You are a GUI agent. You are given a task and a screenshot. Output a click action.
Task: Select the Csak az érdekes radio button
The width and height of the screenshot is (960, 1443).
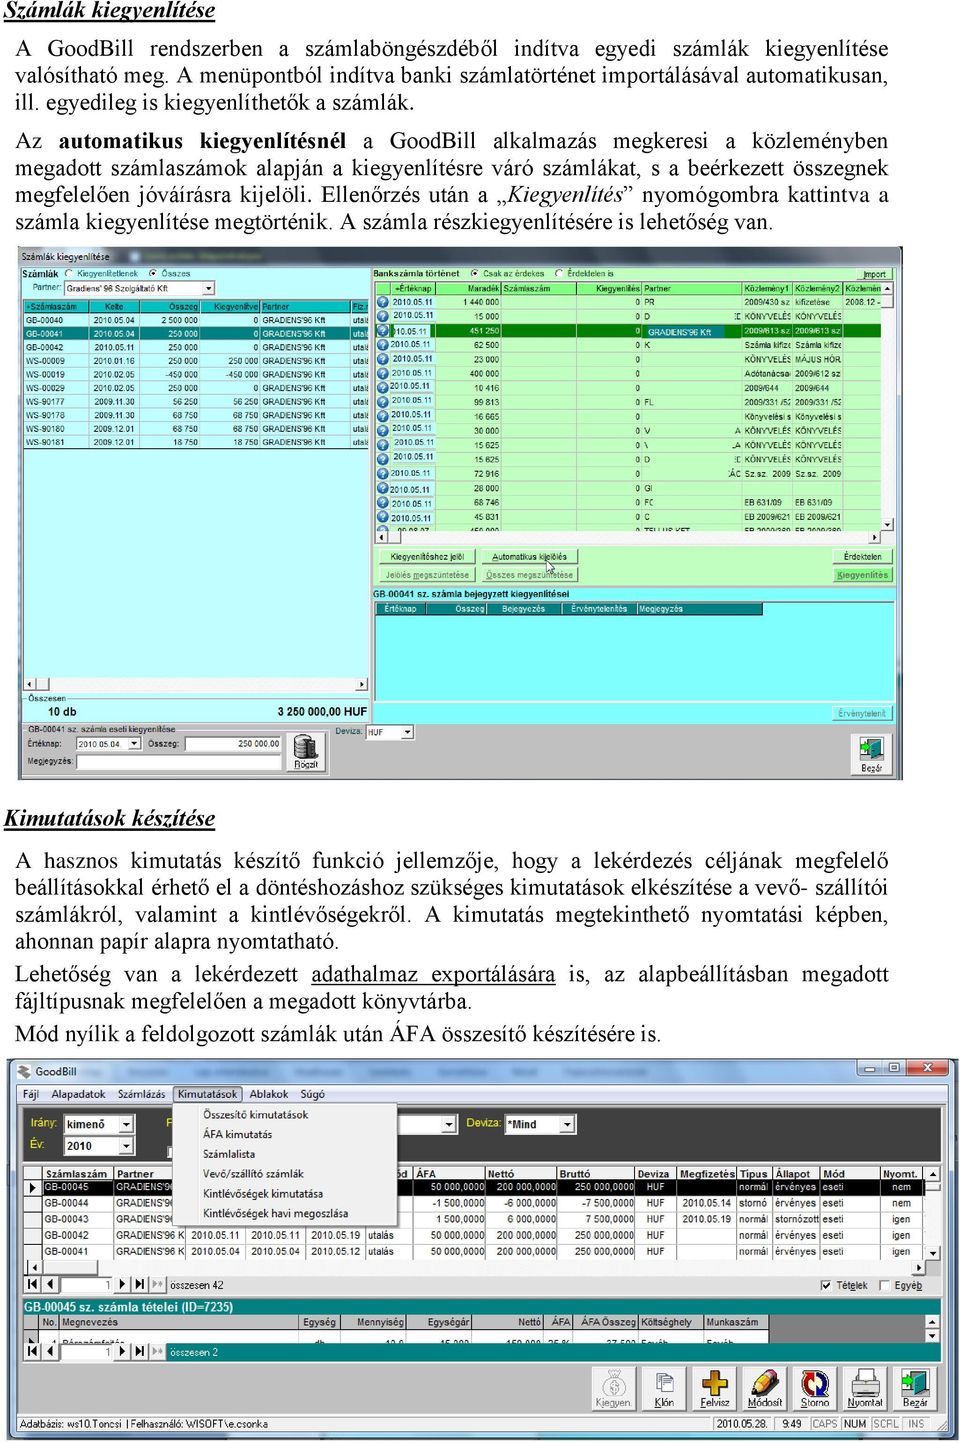tap(475, 273)
